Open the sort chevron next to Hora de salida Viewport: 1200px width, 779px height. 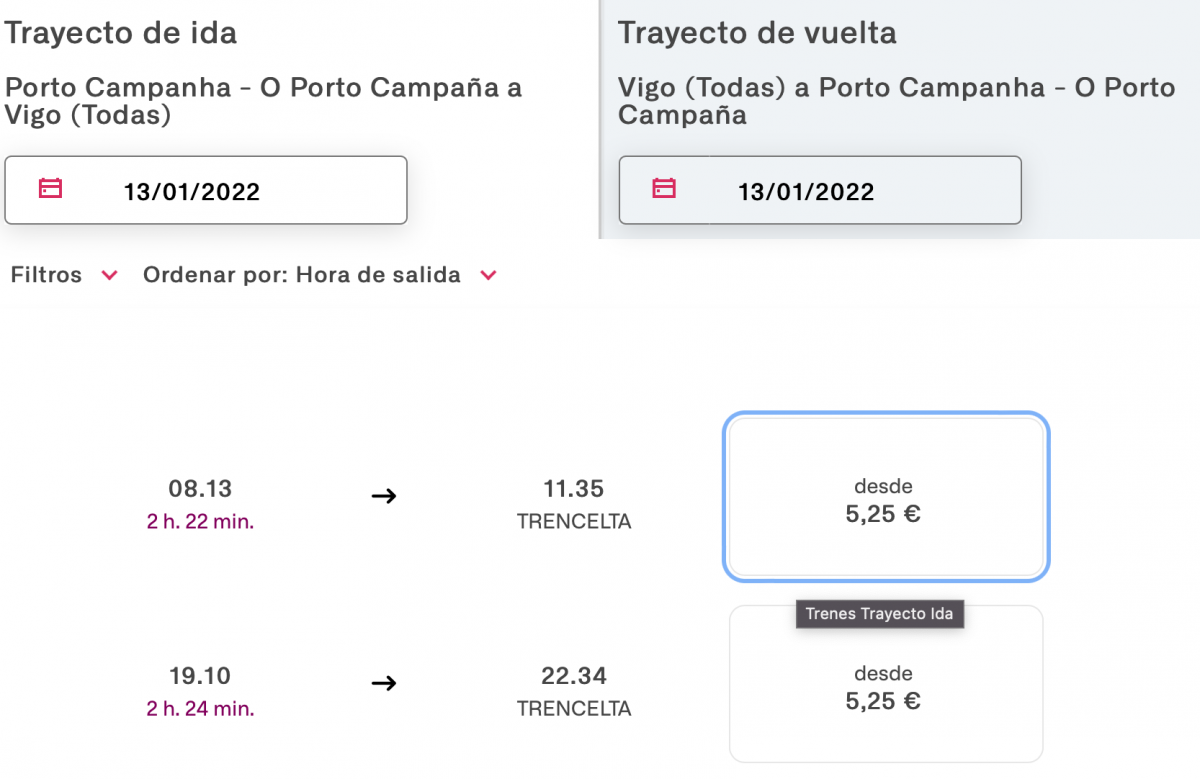(x=488, y=276)
